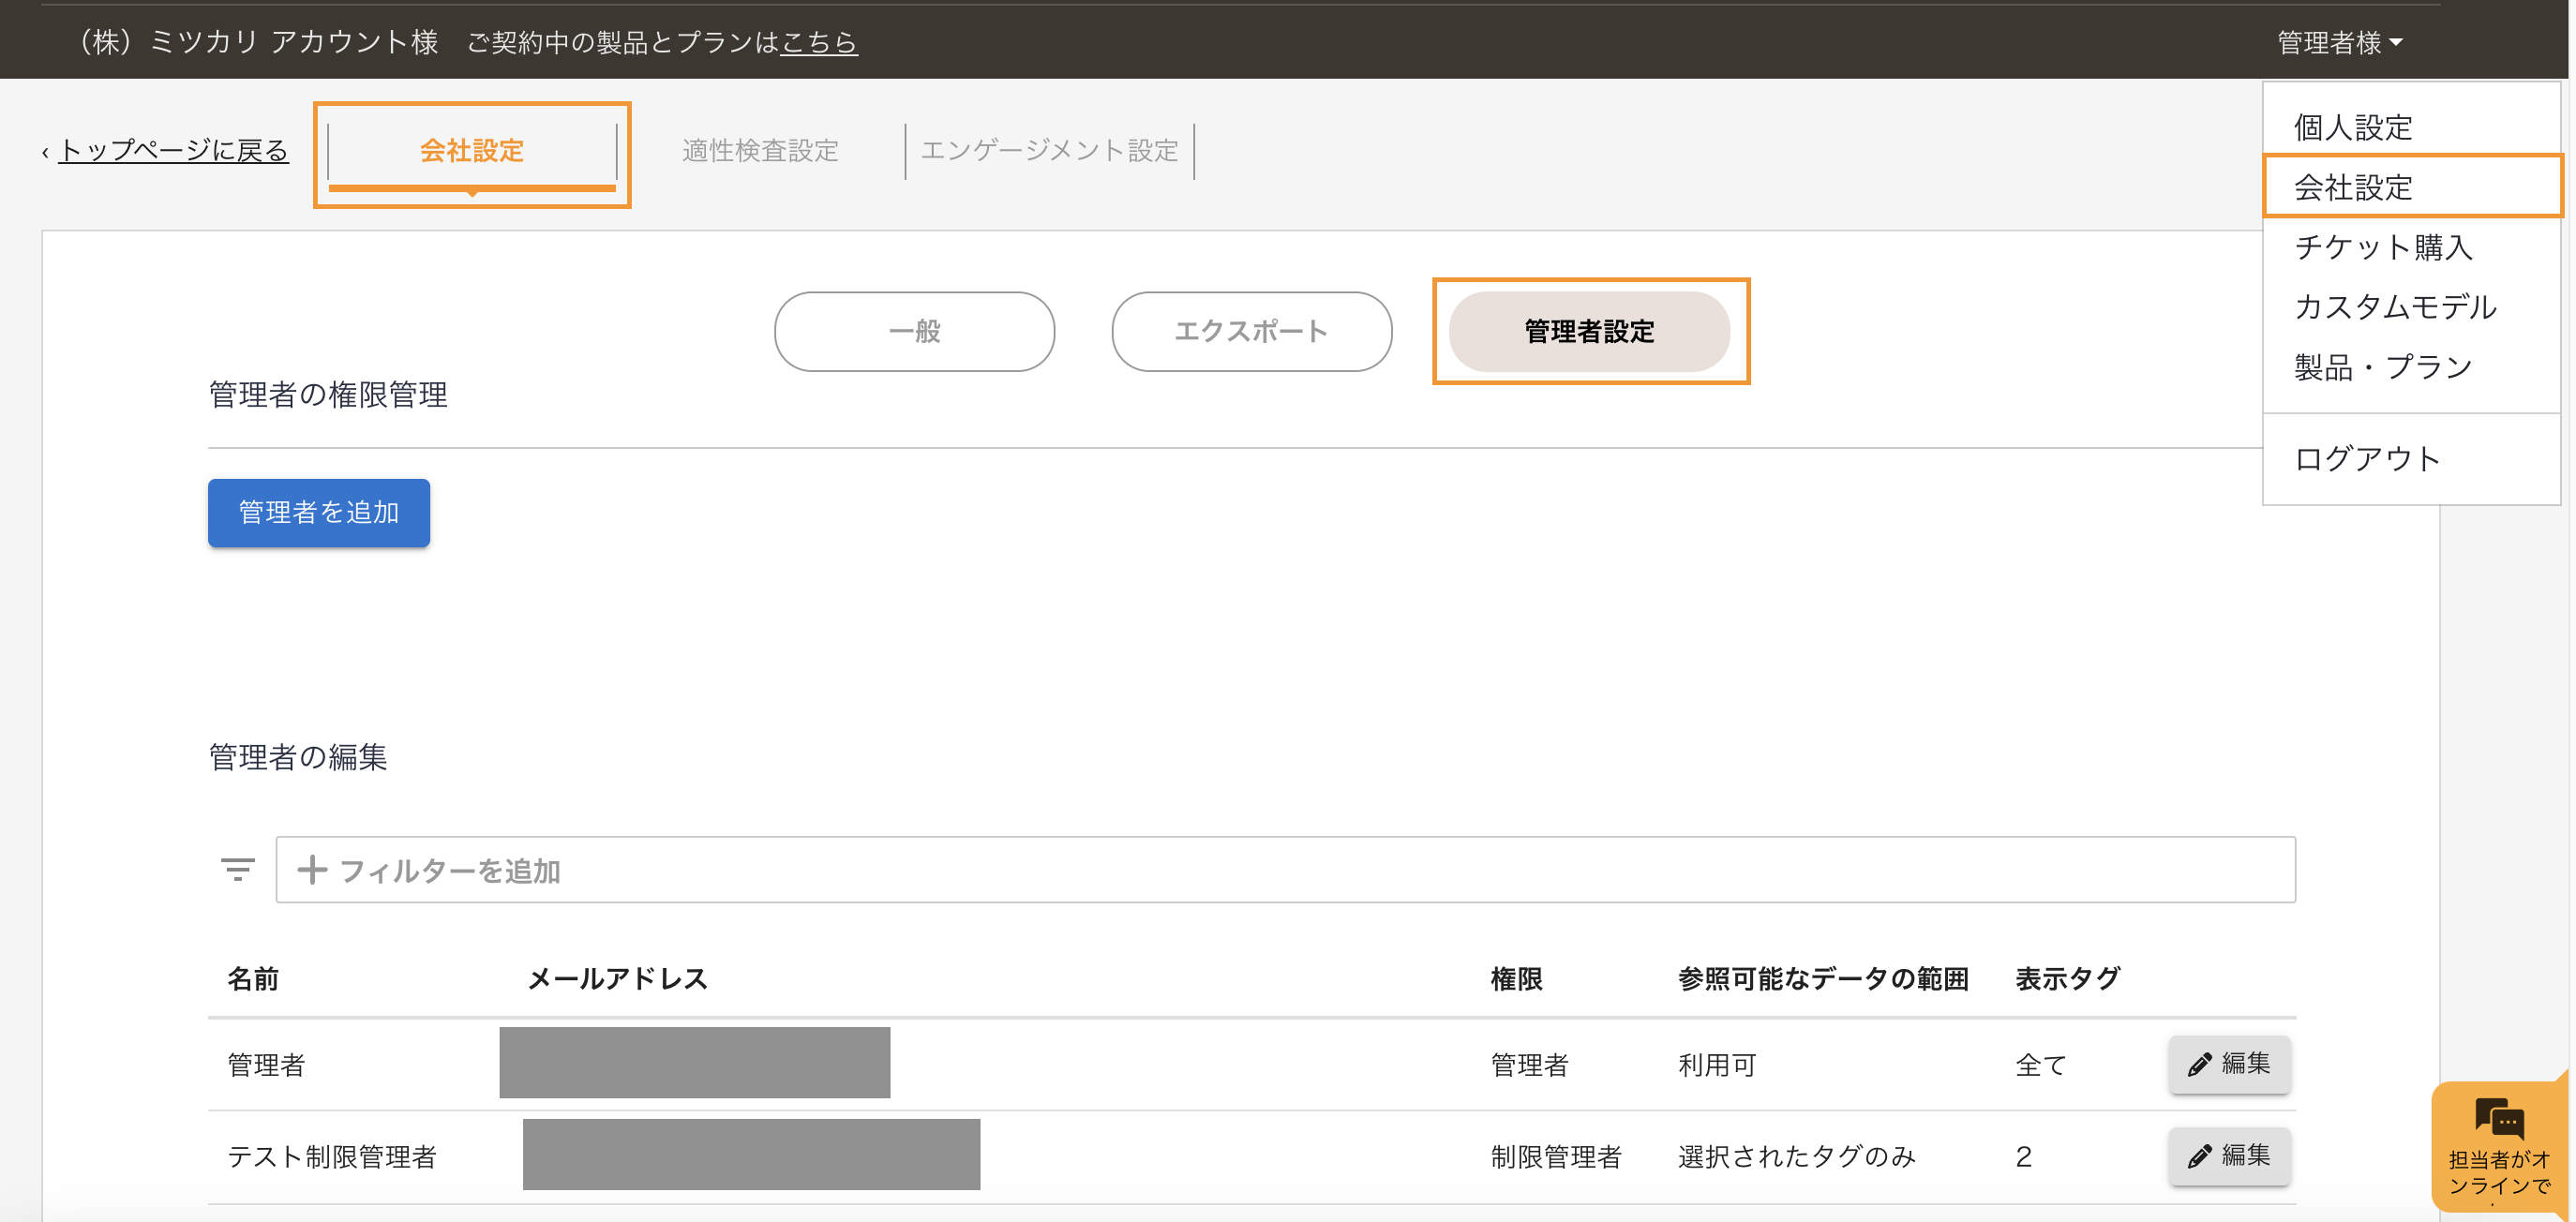Viewport: 2576px width, 1222px height.
Task: Open the エンゲージメント設定 tab
Action: 1049,151
